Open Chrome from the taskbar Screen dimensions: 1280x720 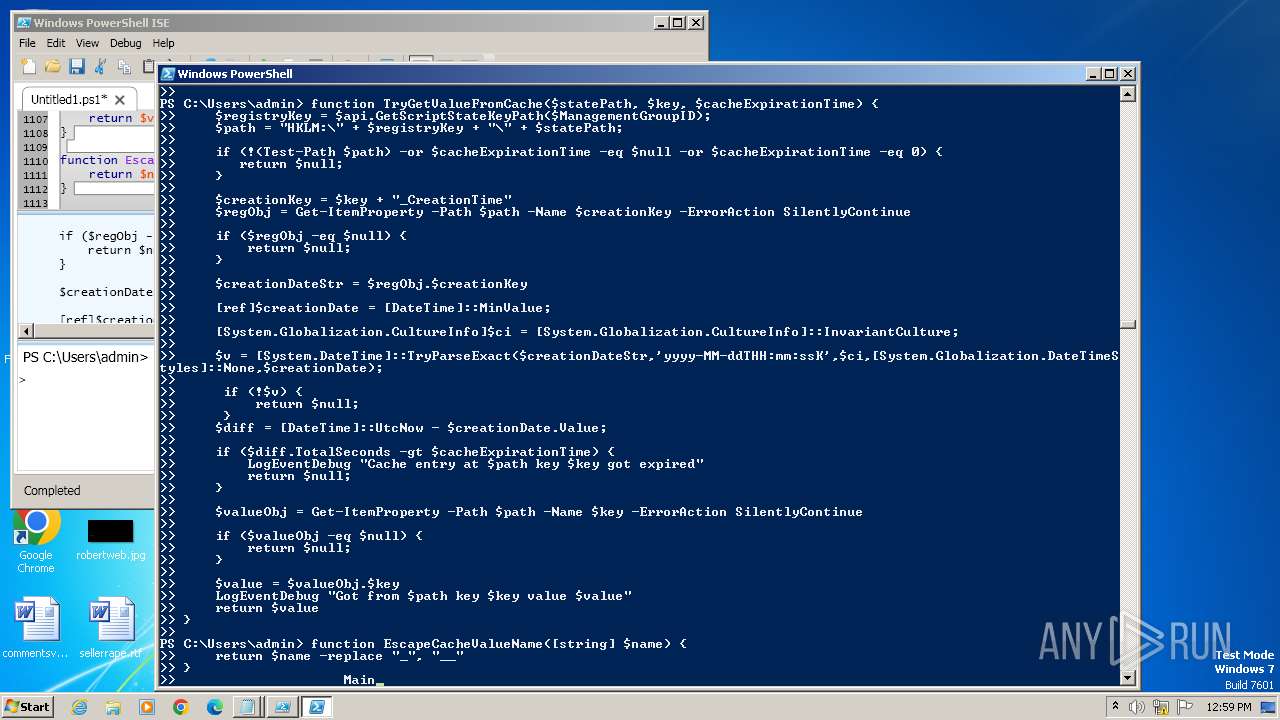(x=180, y=707)
